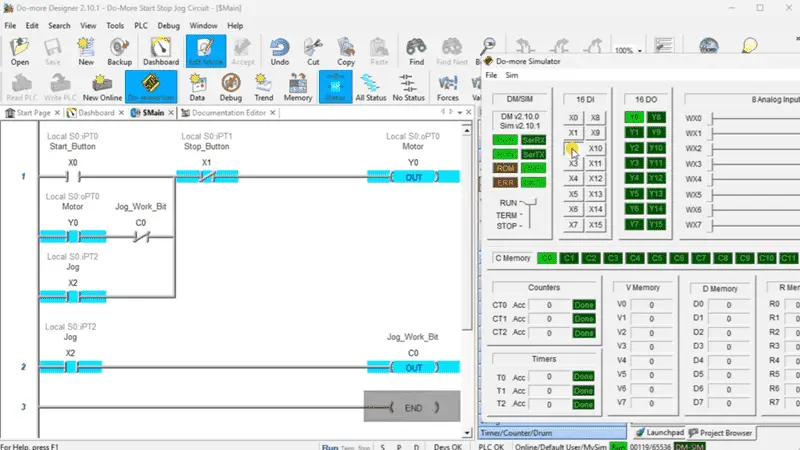Click the V0 memory value field
The height and width of the screenshot is (450, 800).
click(x=652, y=305)
